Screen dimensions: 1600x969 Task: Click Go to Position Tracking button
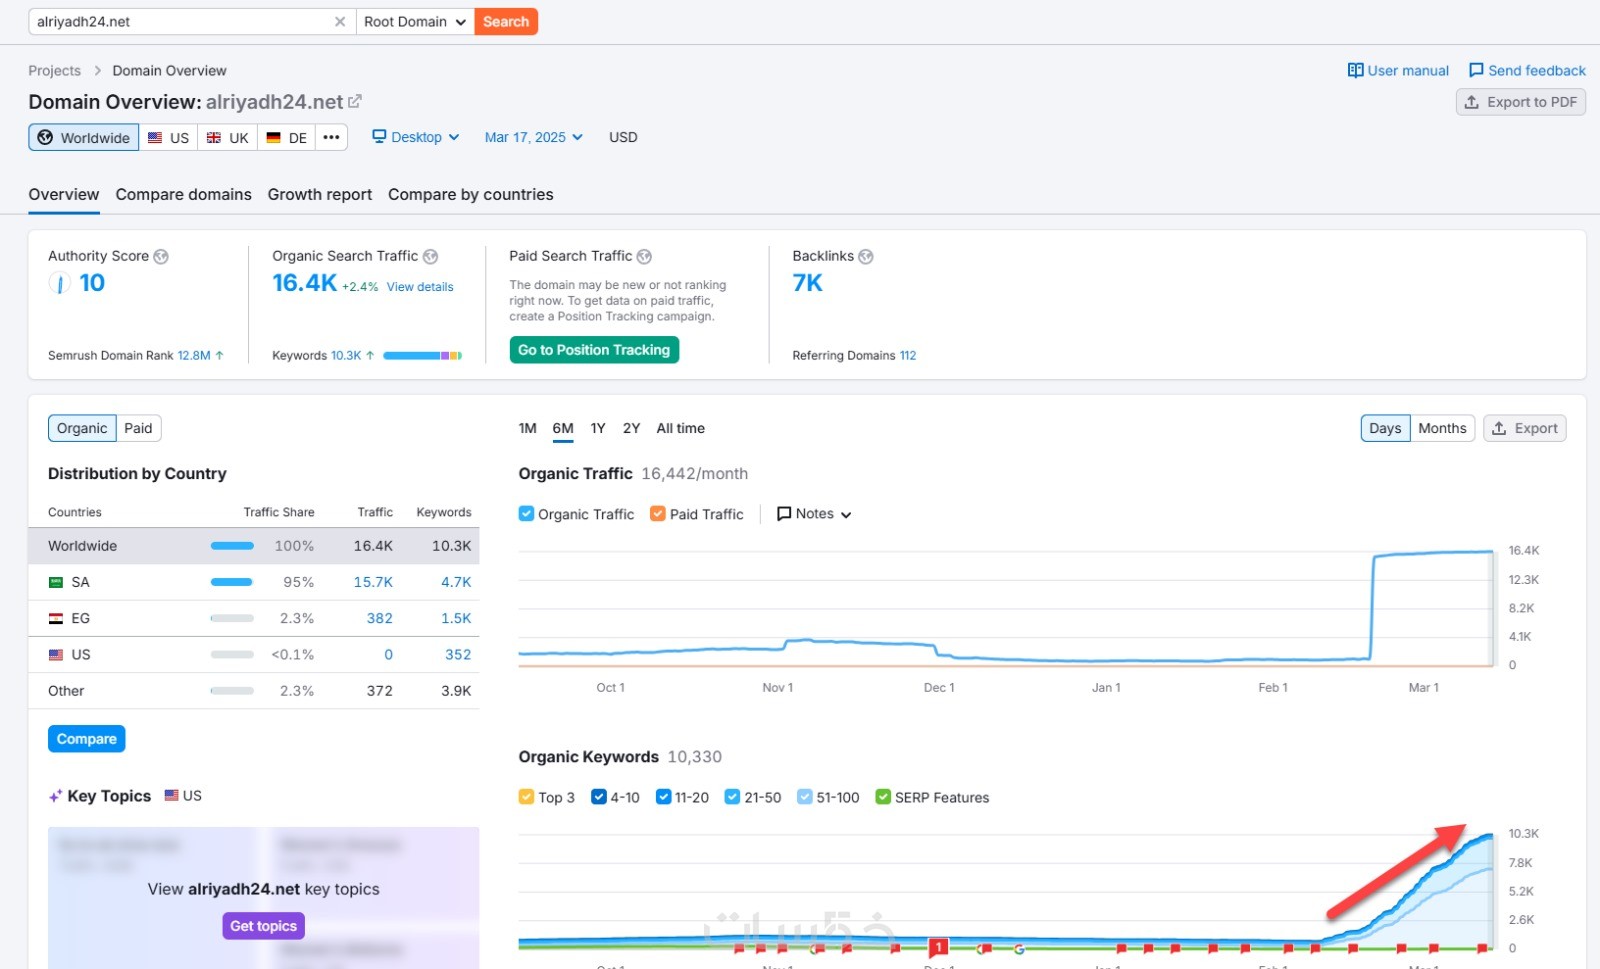pos(594,350)
